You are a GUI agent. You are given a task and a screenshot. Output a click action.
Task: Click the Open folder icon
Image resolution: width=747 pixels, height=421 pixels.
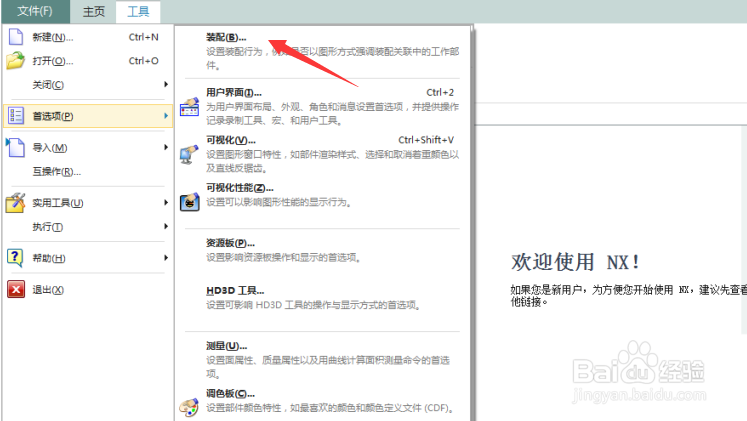point(16,60)
